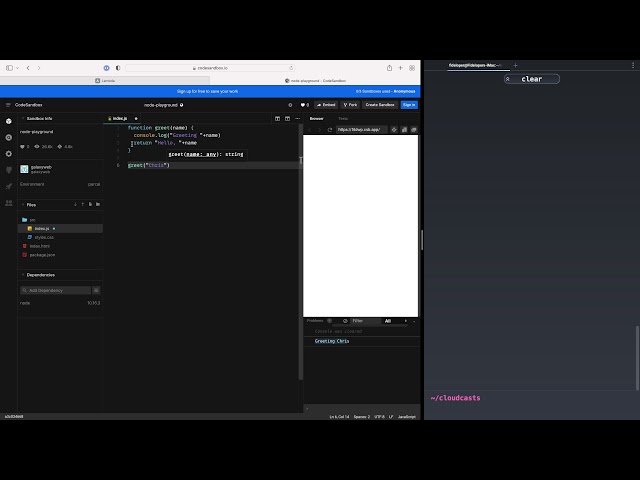Click the galaxyweb author link
640x480 pixels.
click(x=41, y=167)
